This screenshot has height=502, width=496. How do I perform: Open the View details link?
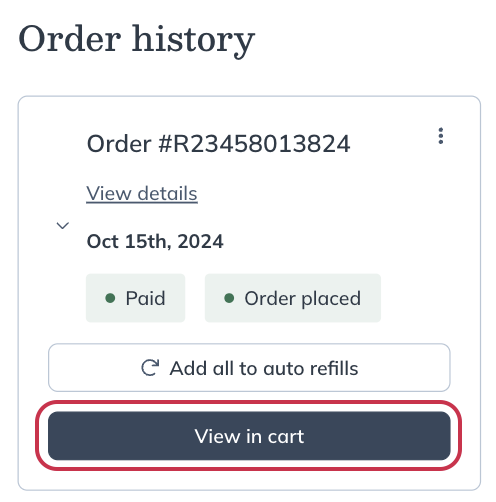tap(142, 193)
